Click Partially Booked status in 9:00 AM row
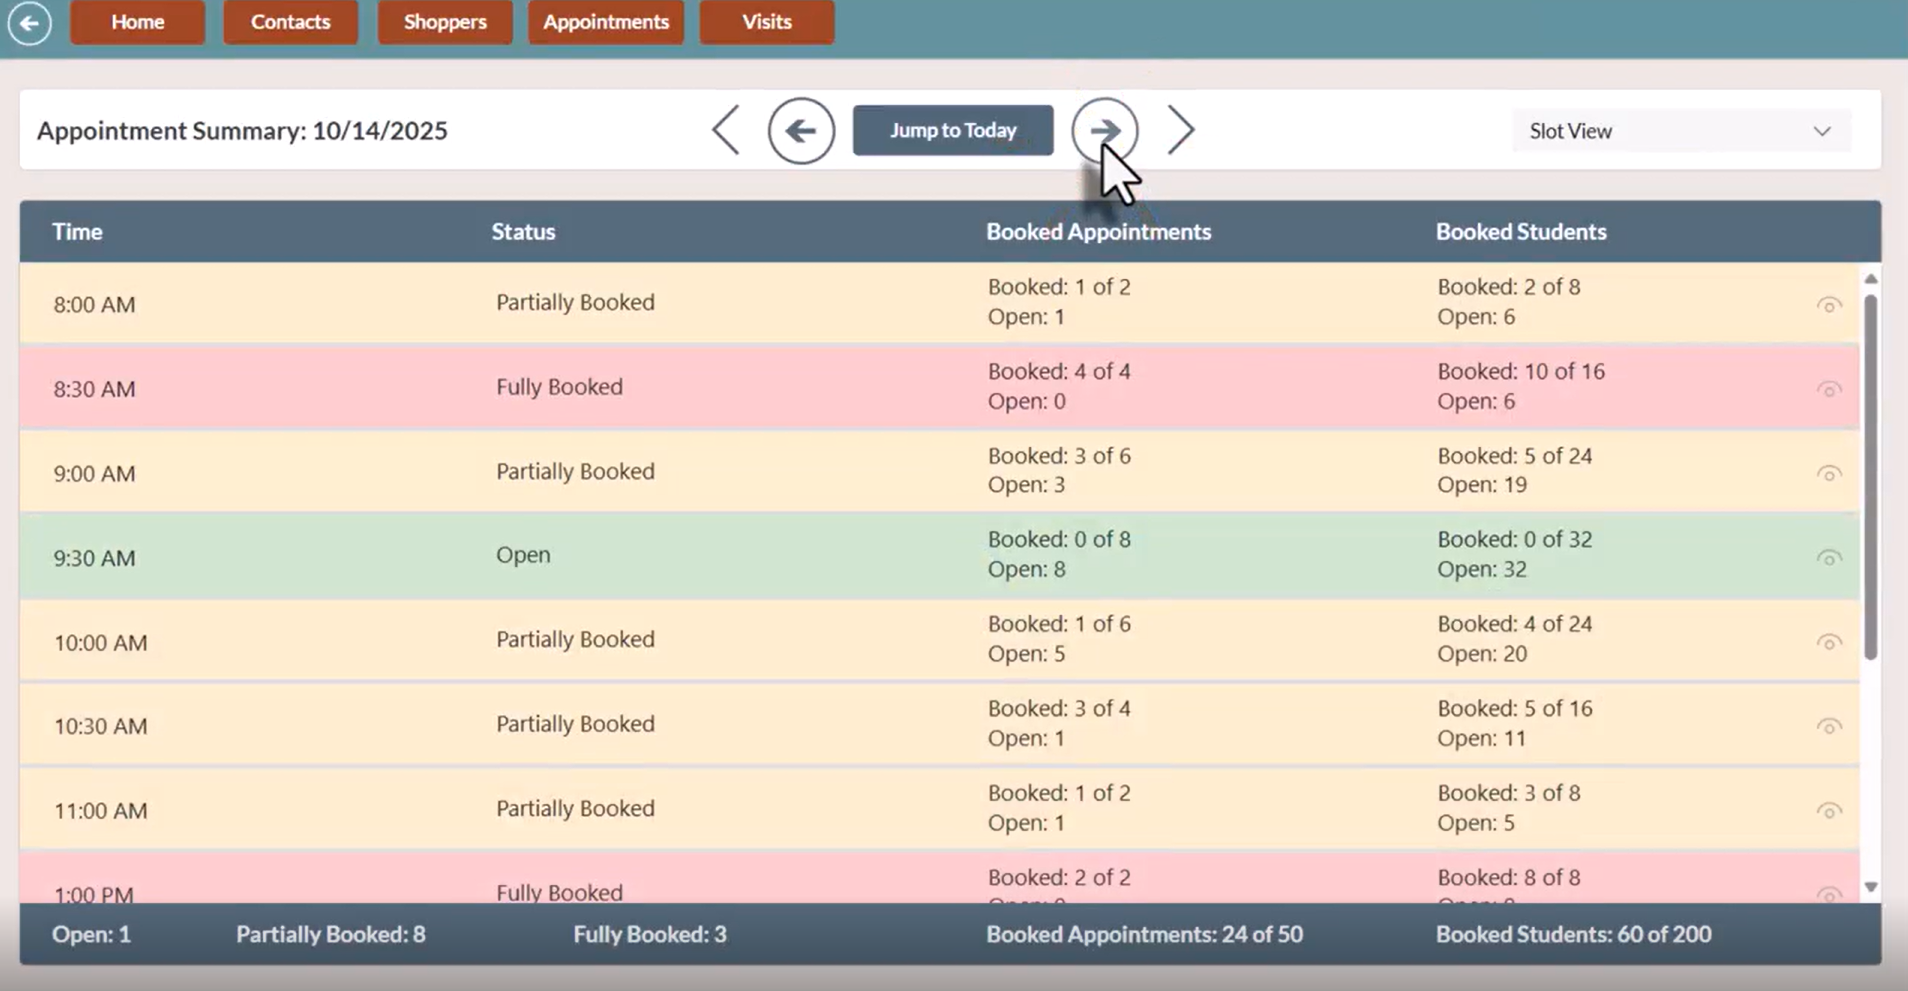 (575, 471)
